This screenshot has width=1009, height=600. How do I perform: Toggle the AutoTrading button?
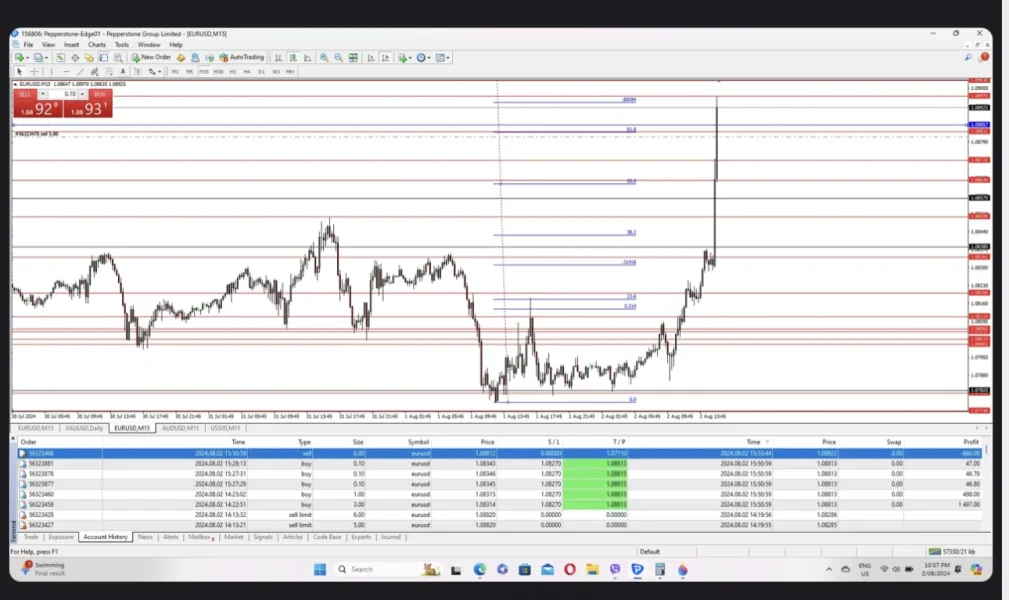[x=241, y=58]
